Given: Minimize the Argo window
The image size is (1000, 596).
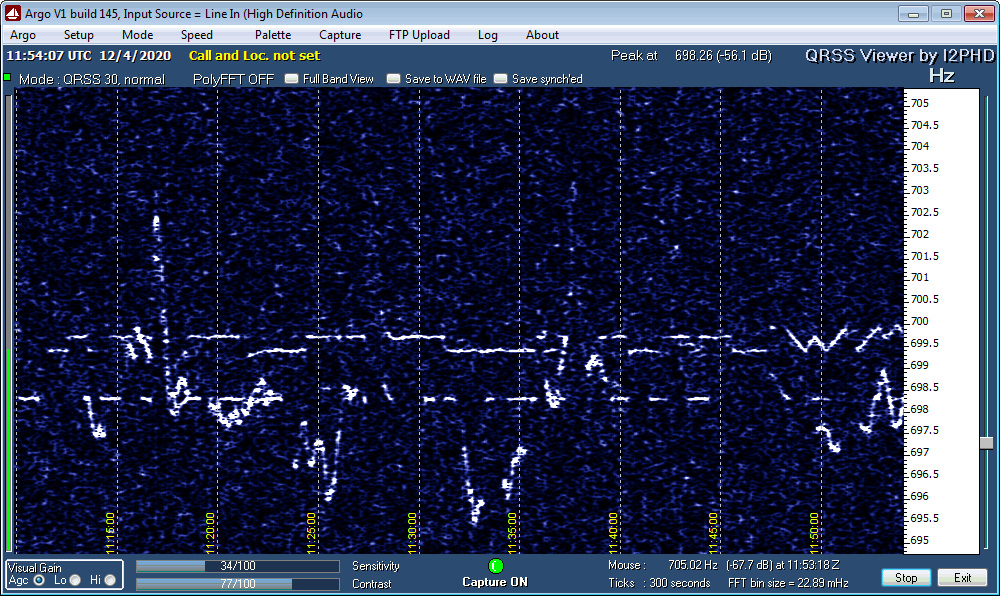Looking at the screenshot, I should pos(913,13).
